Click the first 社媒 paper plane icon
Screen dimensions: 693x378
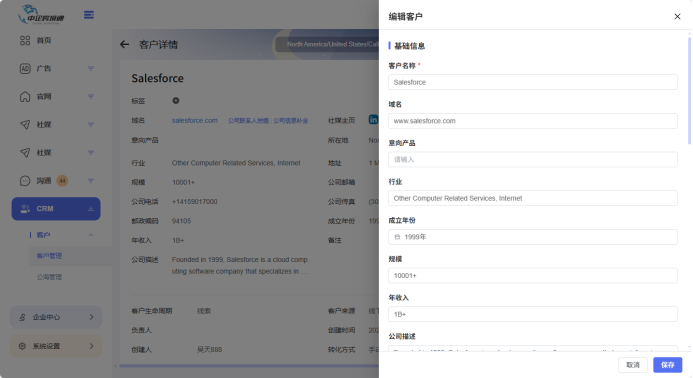click(x=25, y=125)
